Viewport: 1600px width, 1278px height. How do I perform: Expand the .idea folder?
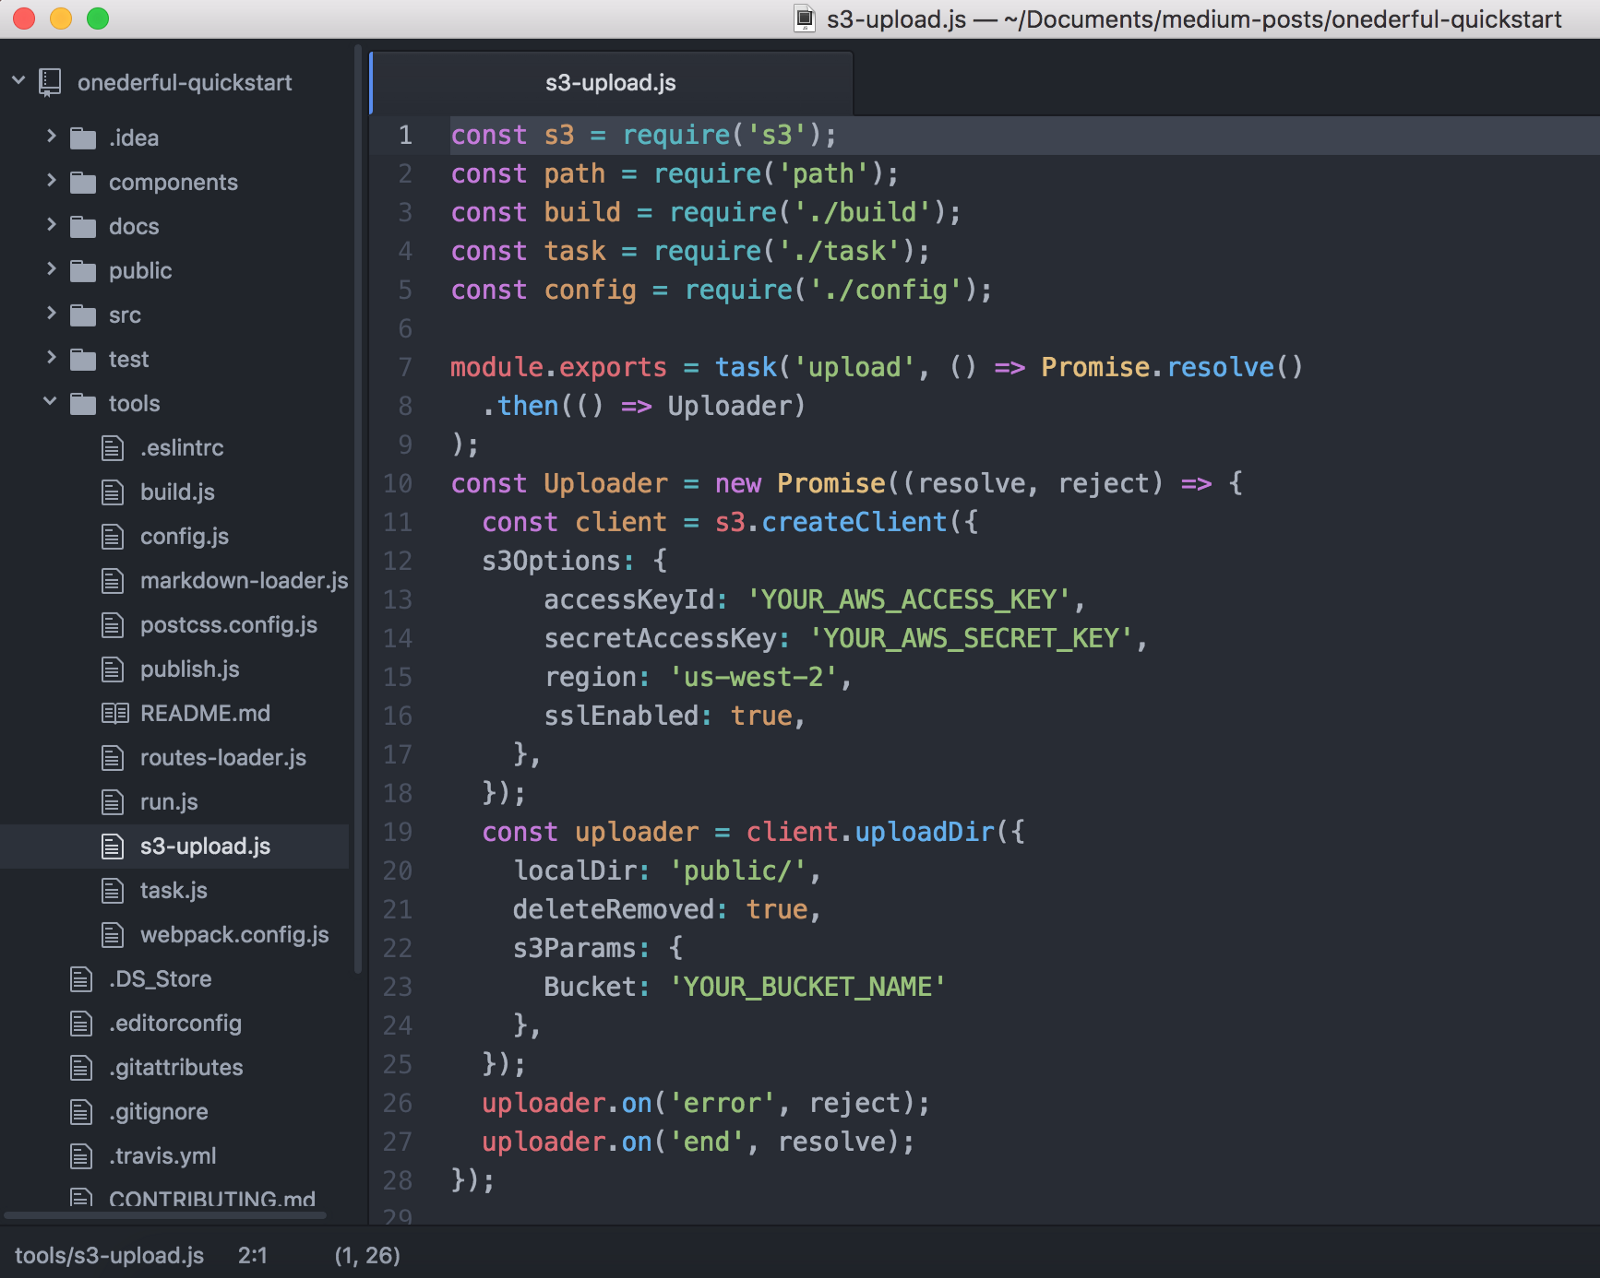(x=51, y=137)
